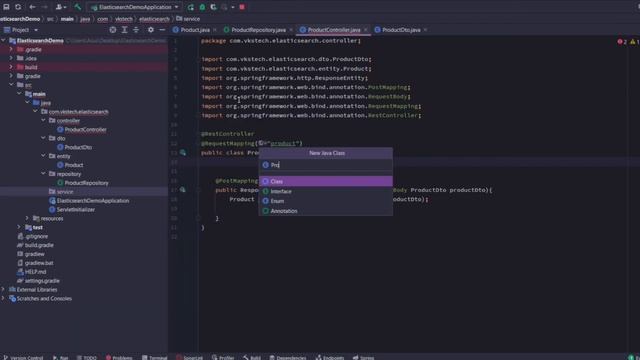Click the red Stop button
The image size is (640, 360).
point(242,7)
